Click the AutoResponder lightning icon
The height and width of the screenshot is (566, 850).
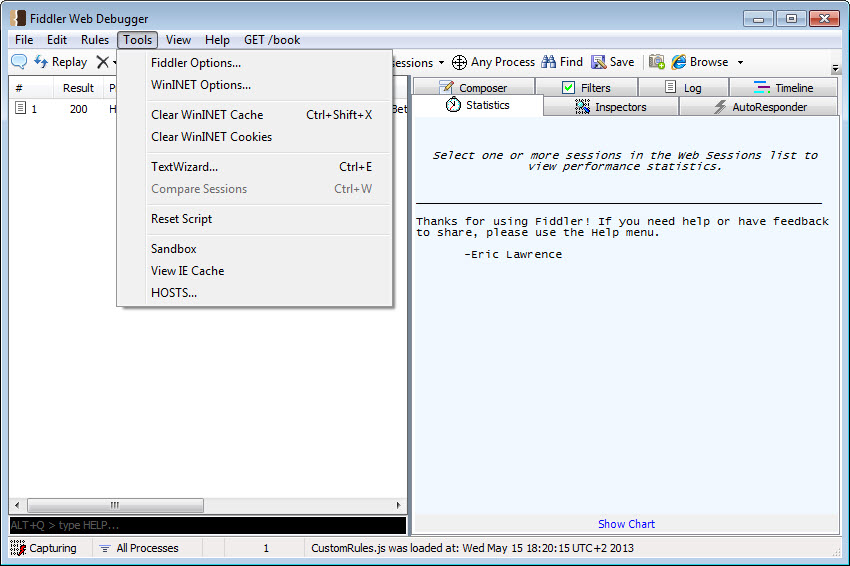tap(719, 107)
